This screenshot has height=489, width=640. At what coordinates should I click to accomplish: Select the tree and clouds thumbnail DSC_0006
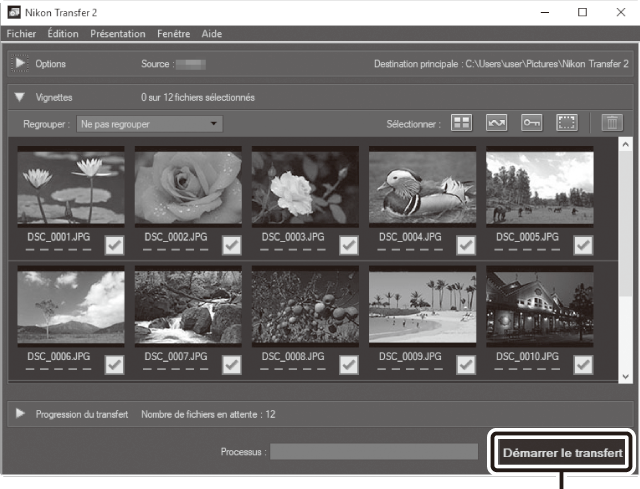click(71, 306)
